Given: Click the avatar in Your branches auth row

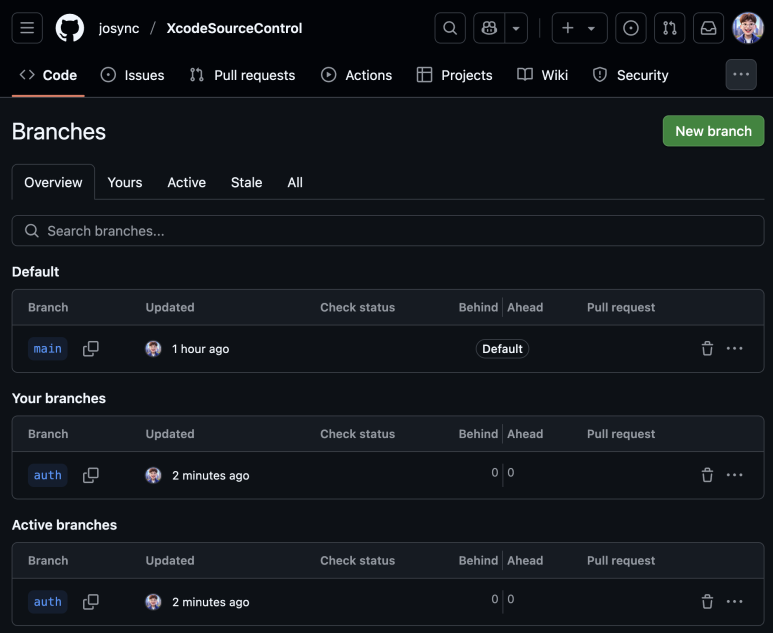Looking at the screenshot, I should (x=153, y=476).
